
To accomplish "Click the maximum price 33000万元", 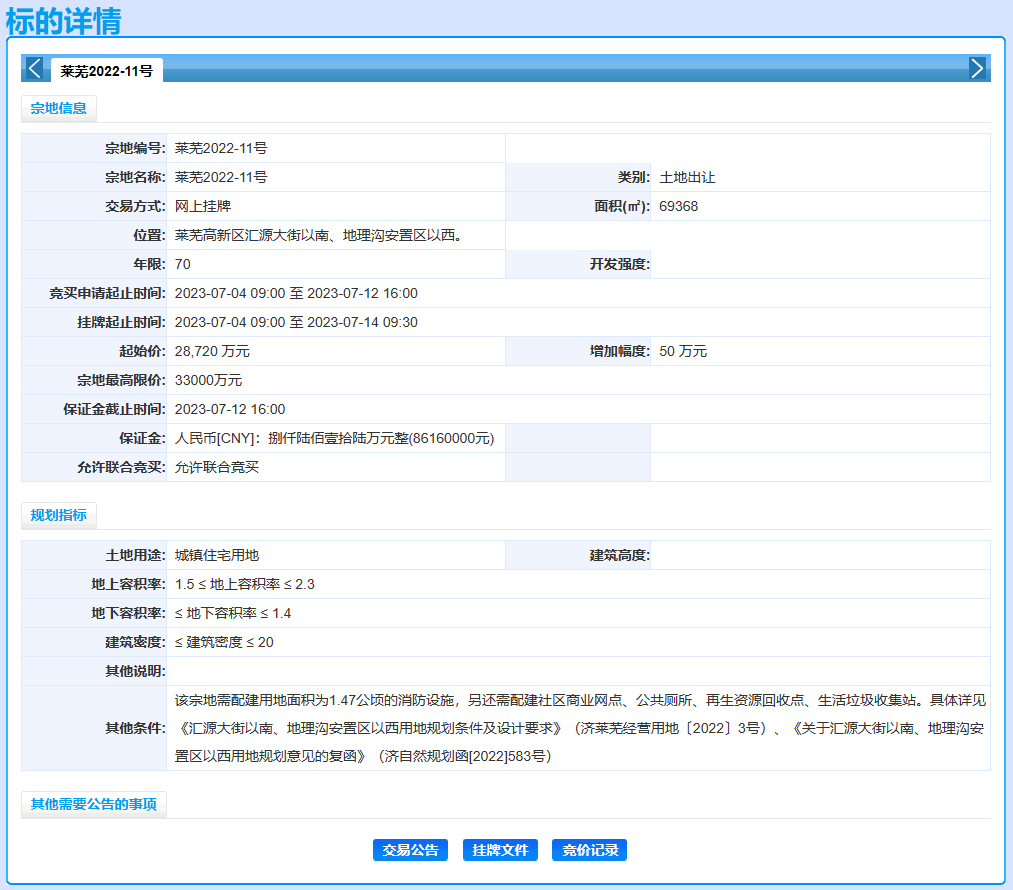I will (x=208, y=380).
